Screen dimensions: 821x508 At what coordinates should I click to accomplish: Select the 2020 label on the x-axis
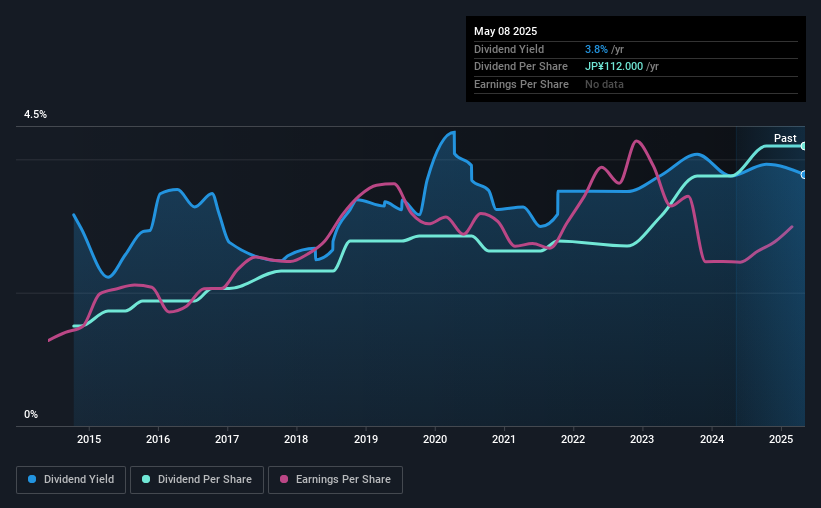[x=435, y=439]
